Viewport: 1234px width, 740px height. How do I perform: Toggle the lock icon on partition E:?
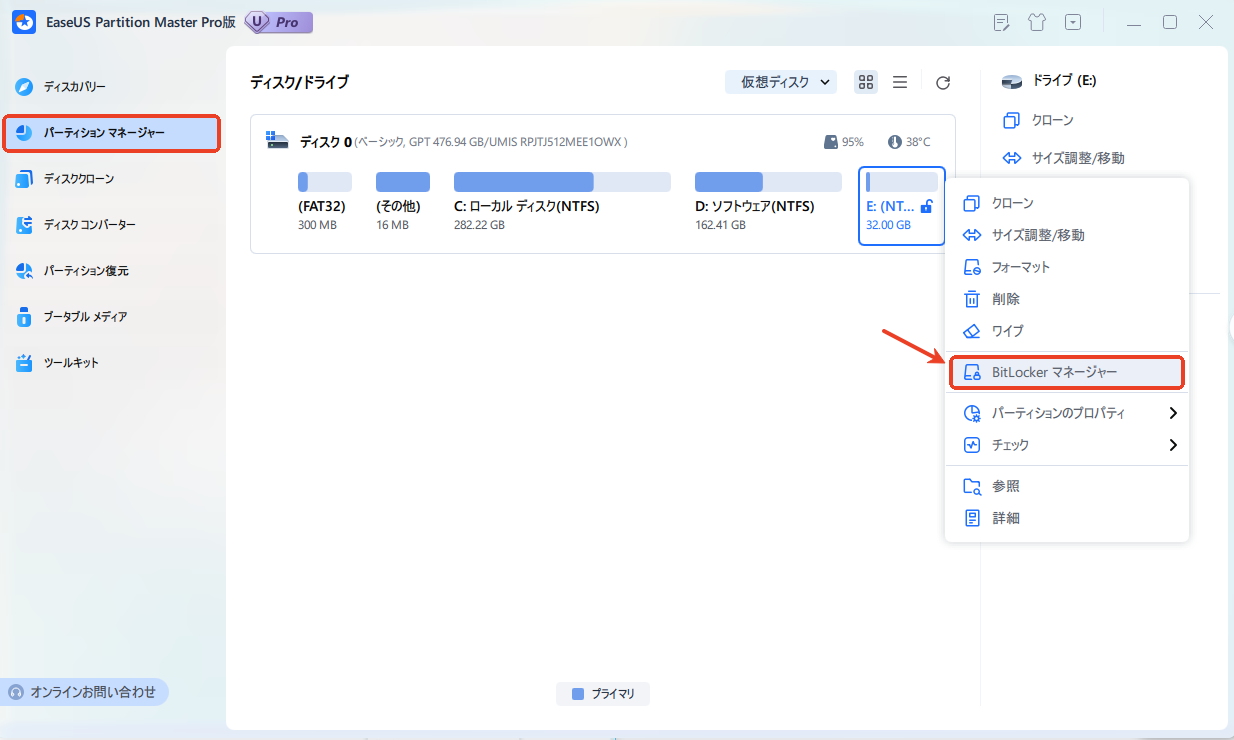[x=925, y=206]
